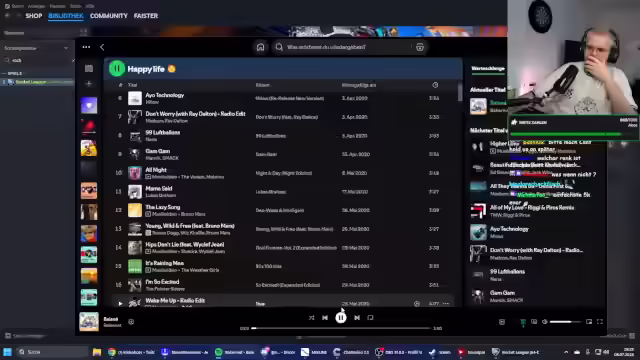Open the Spotify home icon
The height and width of the screenshot is (360, 640).
click(x=260, y=47)
